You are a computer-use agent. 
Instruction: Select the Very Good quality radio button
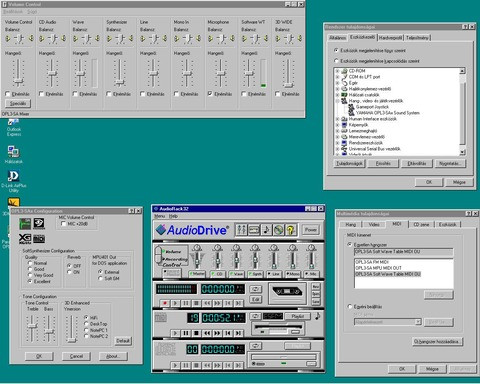click(30, 275)
